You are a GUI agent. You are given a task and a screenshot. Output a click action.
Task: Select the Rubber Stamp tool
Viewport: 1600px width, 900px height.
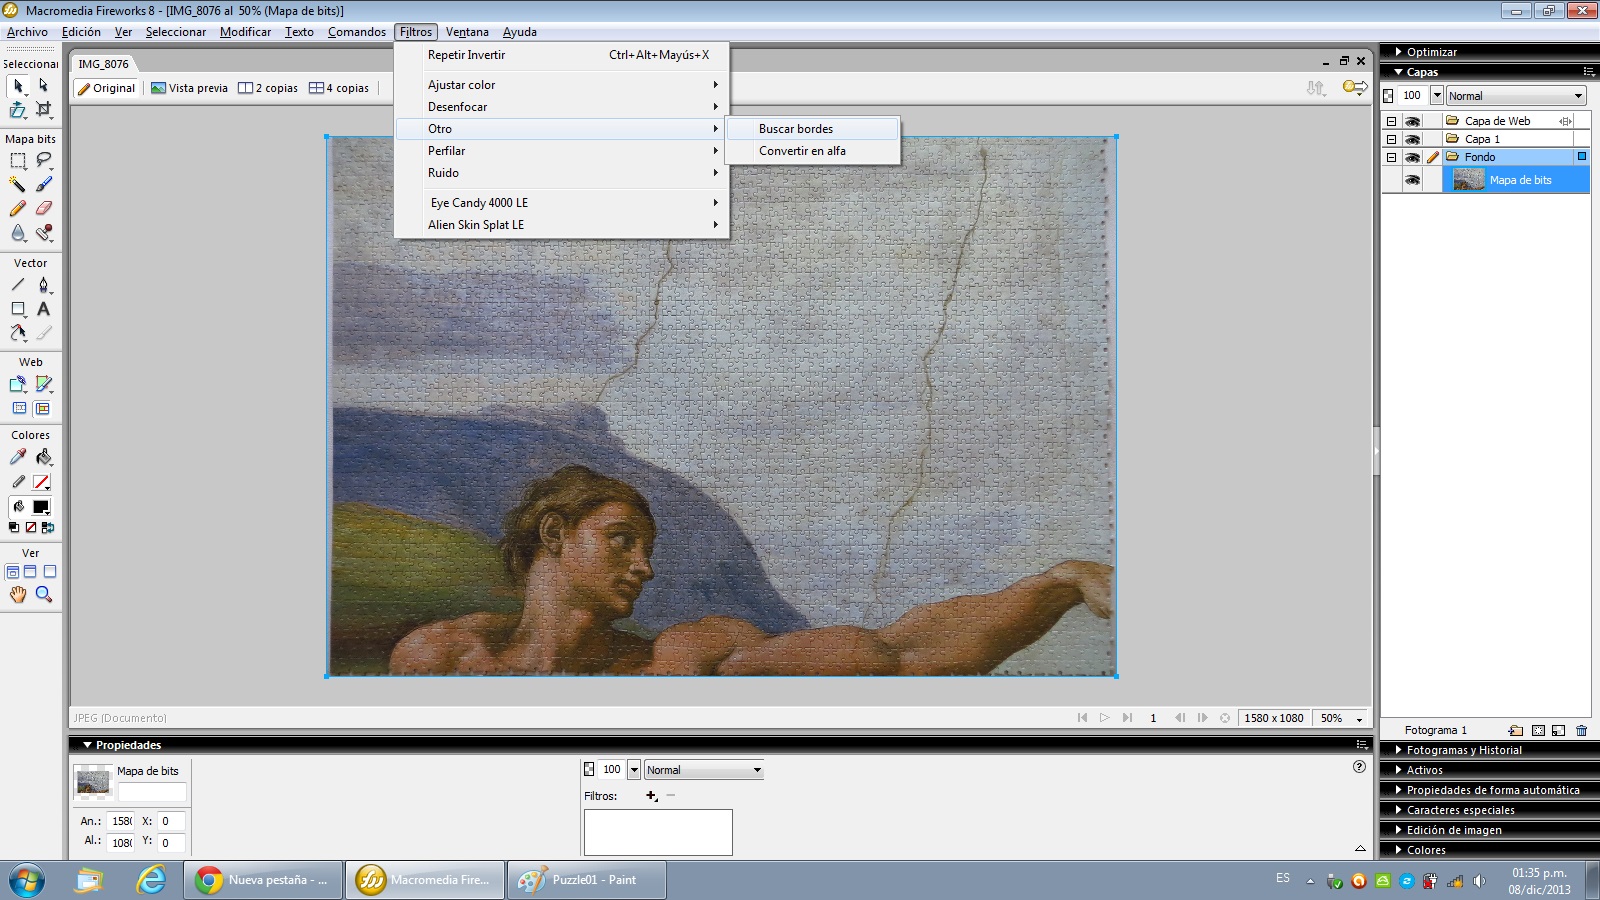click(x=43, y=233)
